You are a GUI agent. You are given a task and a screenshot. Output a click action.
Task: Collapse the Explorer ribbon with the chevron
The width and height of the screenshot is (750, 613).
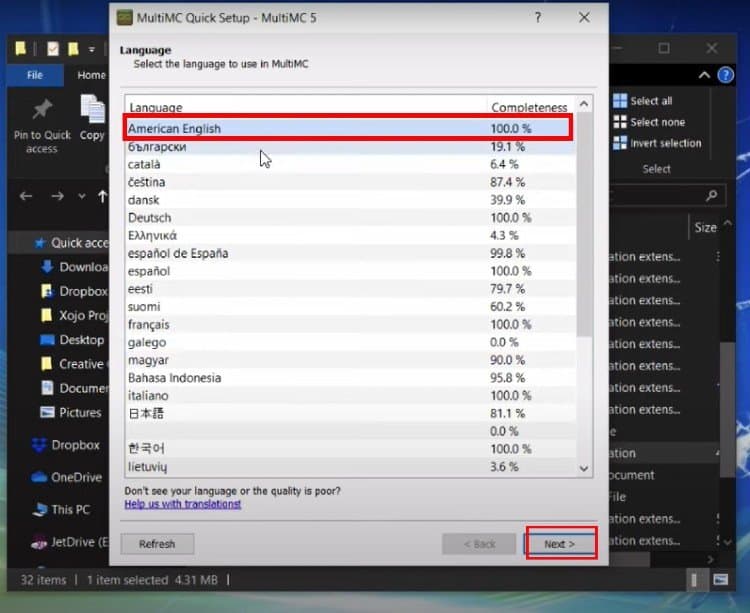[704, 75]
